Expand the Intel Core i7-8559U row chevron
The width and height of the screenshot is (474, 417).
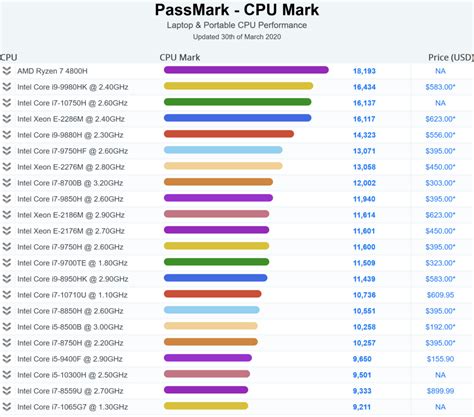(x=7, y=391)
